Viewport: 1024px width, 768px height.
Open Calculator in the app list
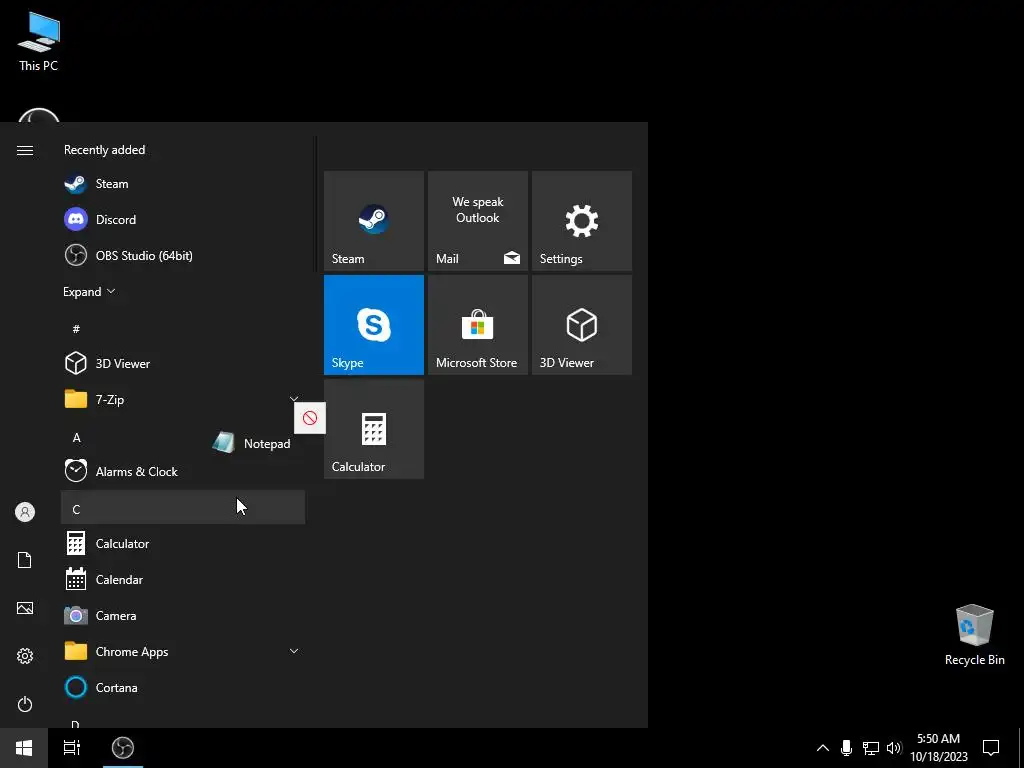(183, 543)
